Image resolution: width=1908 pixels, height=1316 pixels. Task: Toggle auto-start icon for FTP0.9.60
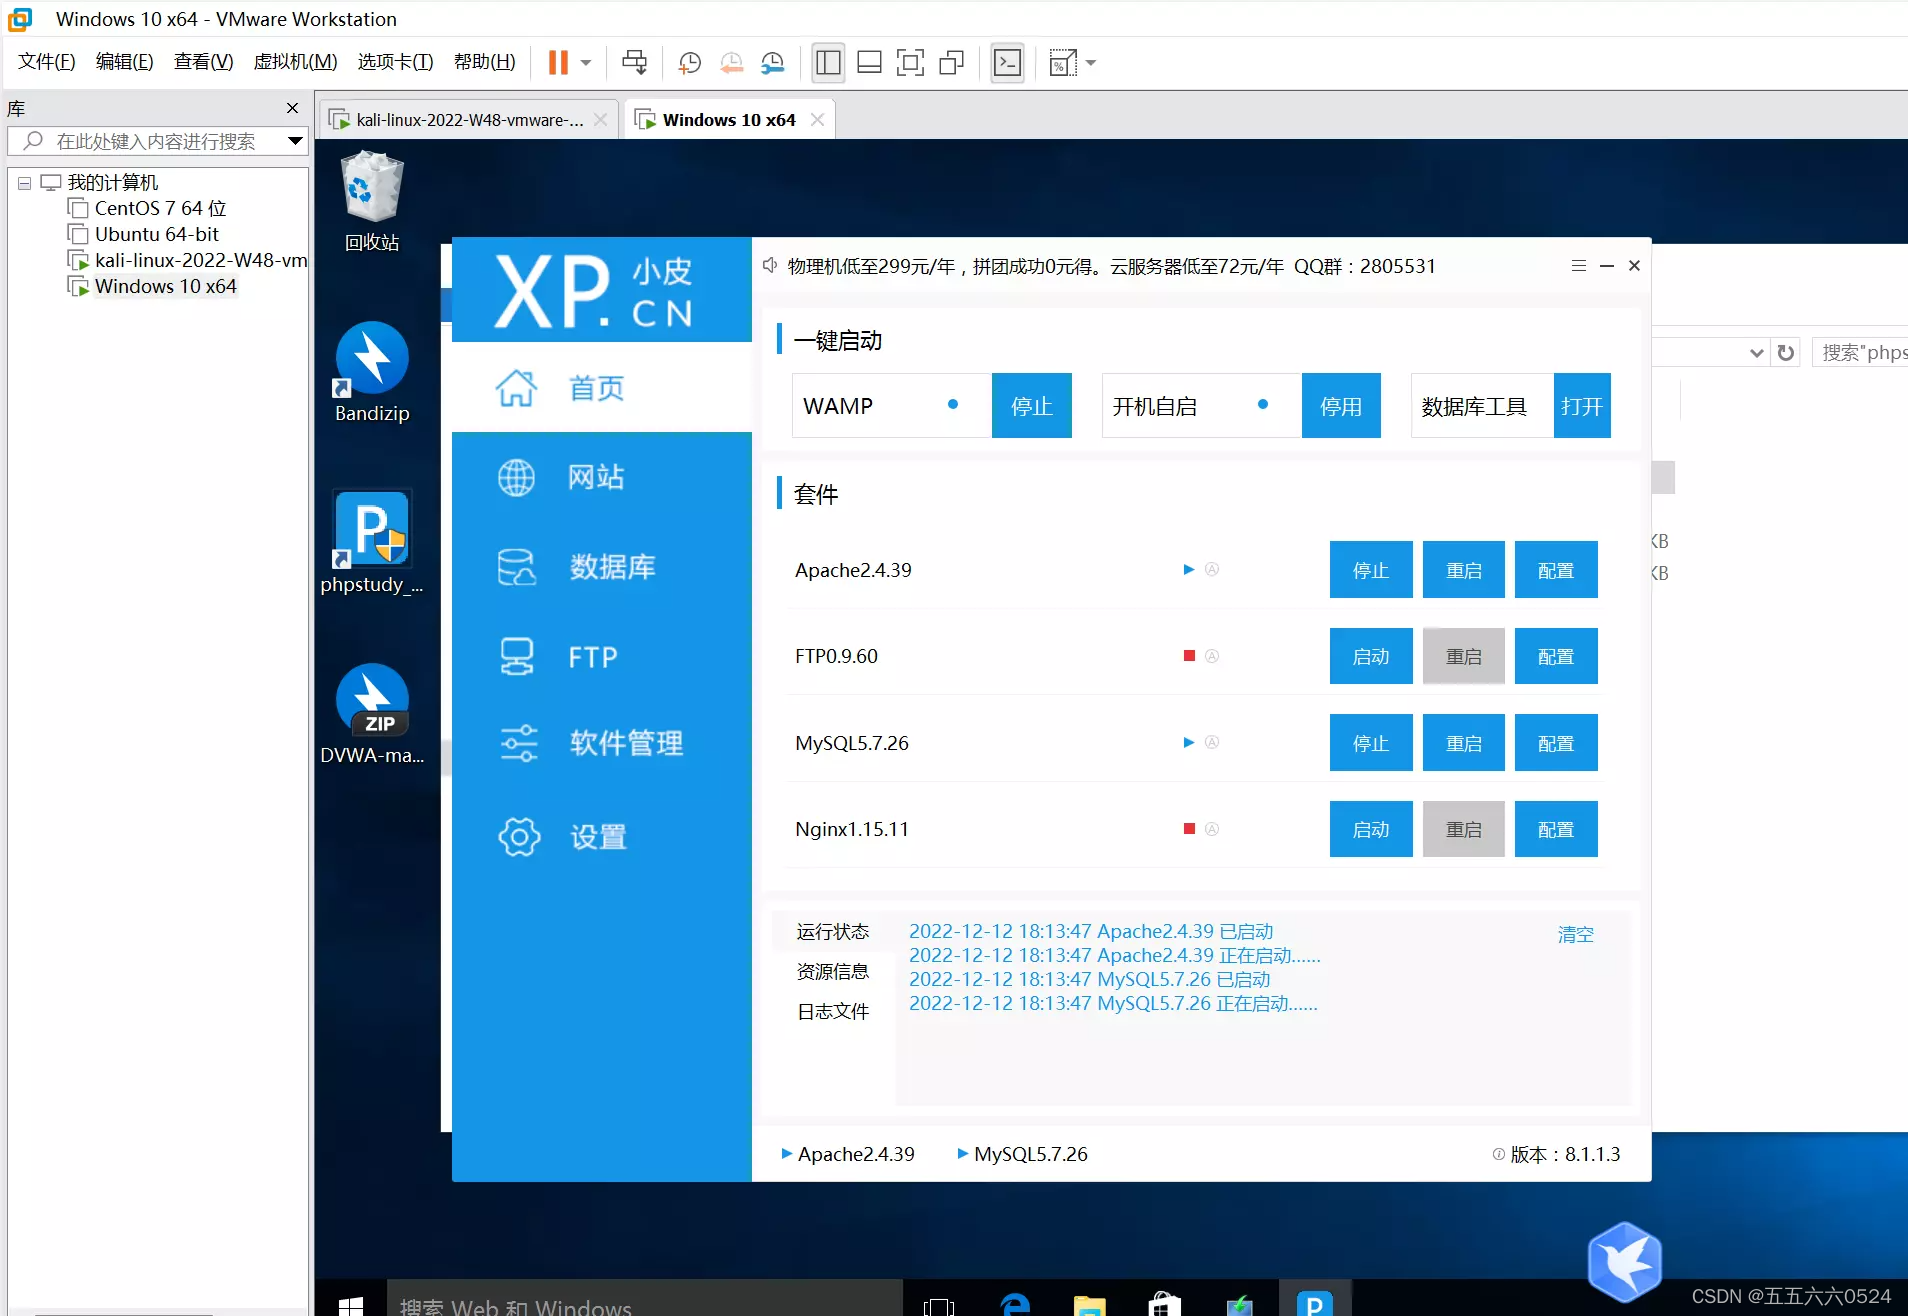[1212, 656]
